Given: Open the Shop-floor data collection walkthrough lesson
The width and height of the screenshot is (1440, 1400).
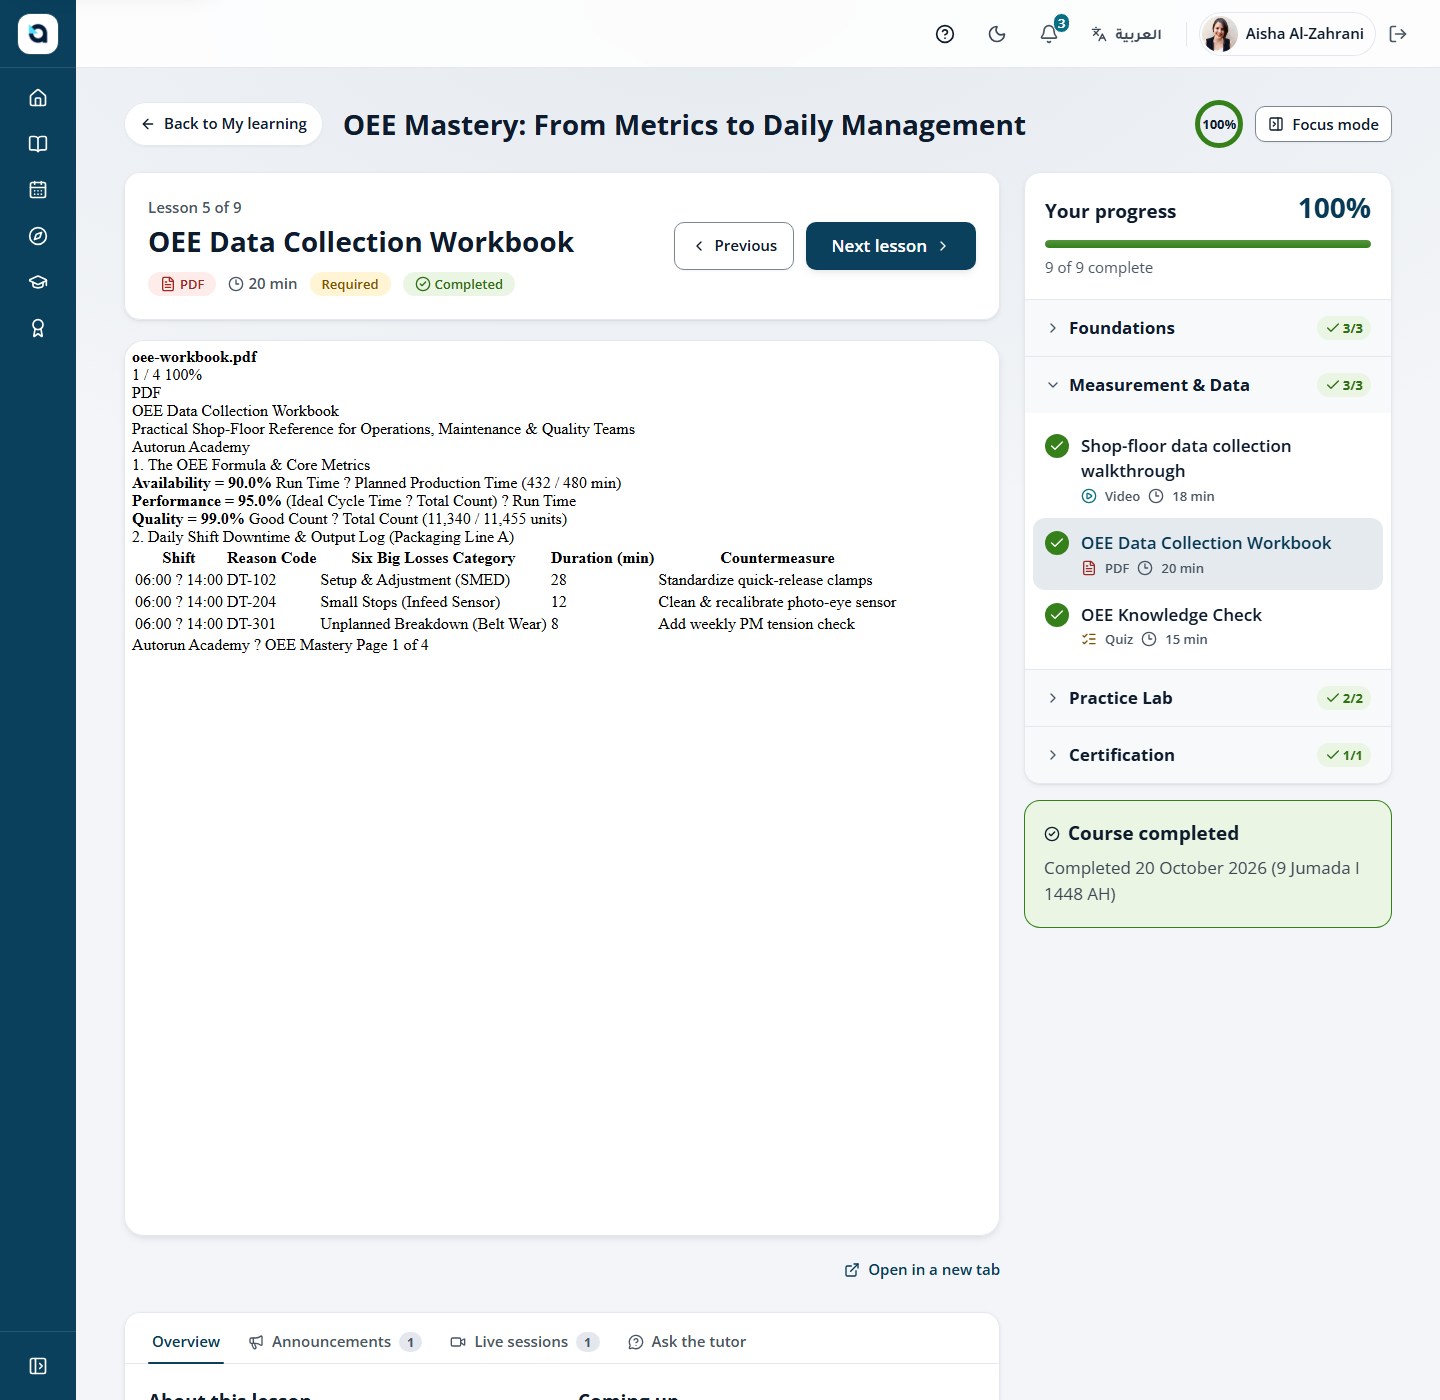Looking at the screenshot, I should (x=1208, y=470).
